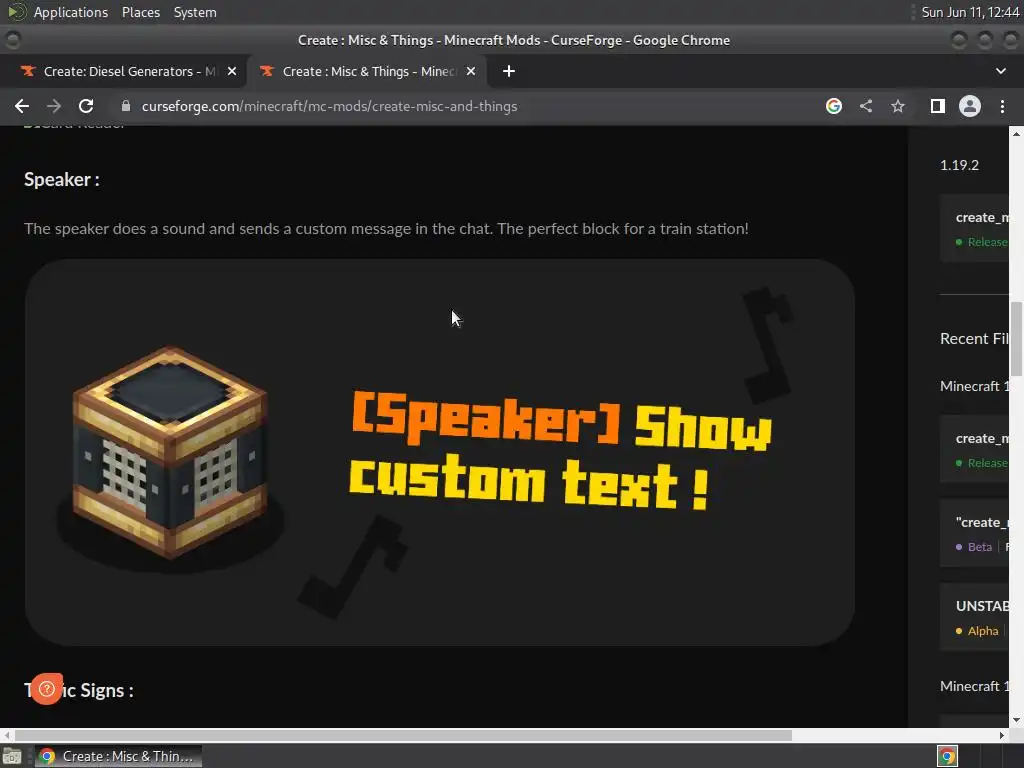Image resolution: width=1024 pixels, height=768 pixels.
Task: Open the Applications menu
Action: [x=71, y=12]
